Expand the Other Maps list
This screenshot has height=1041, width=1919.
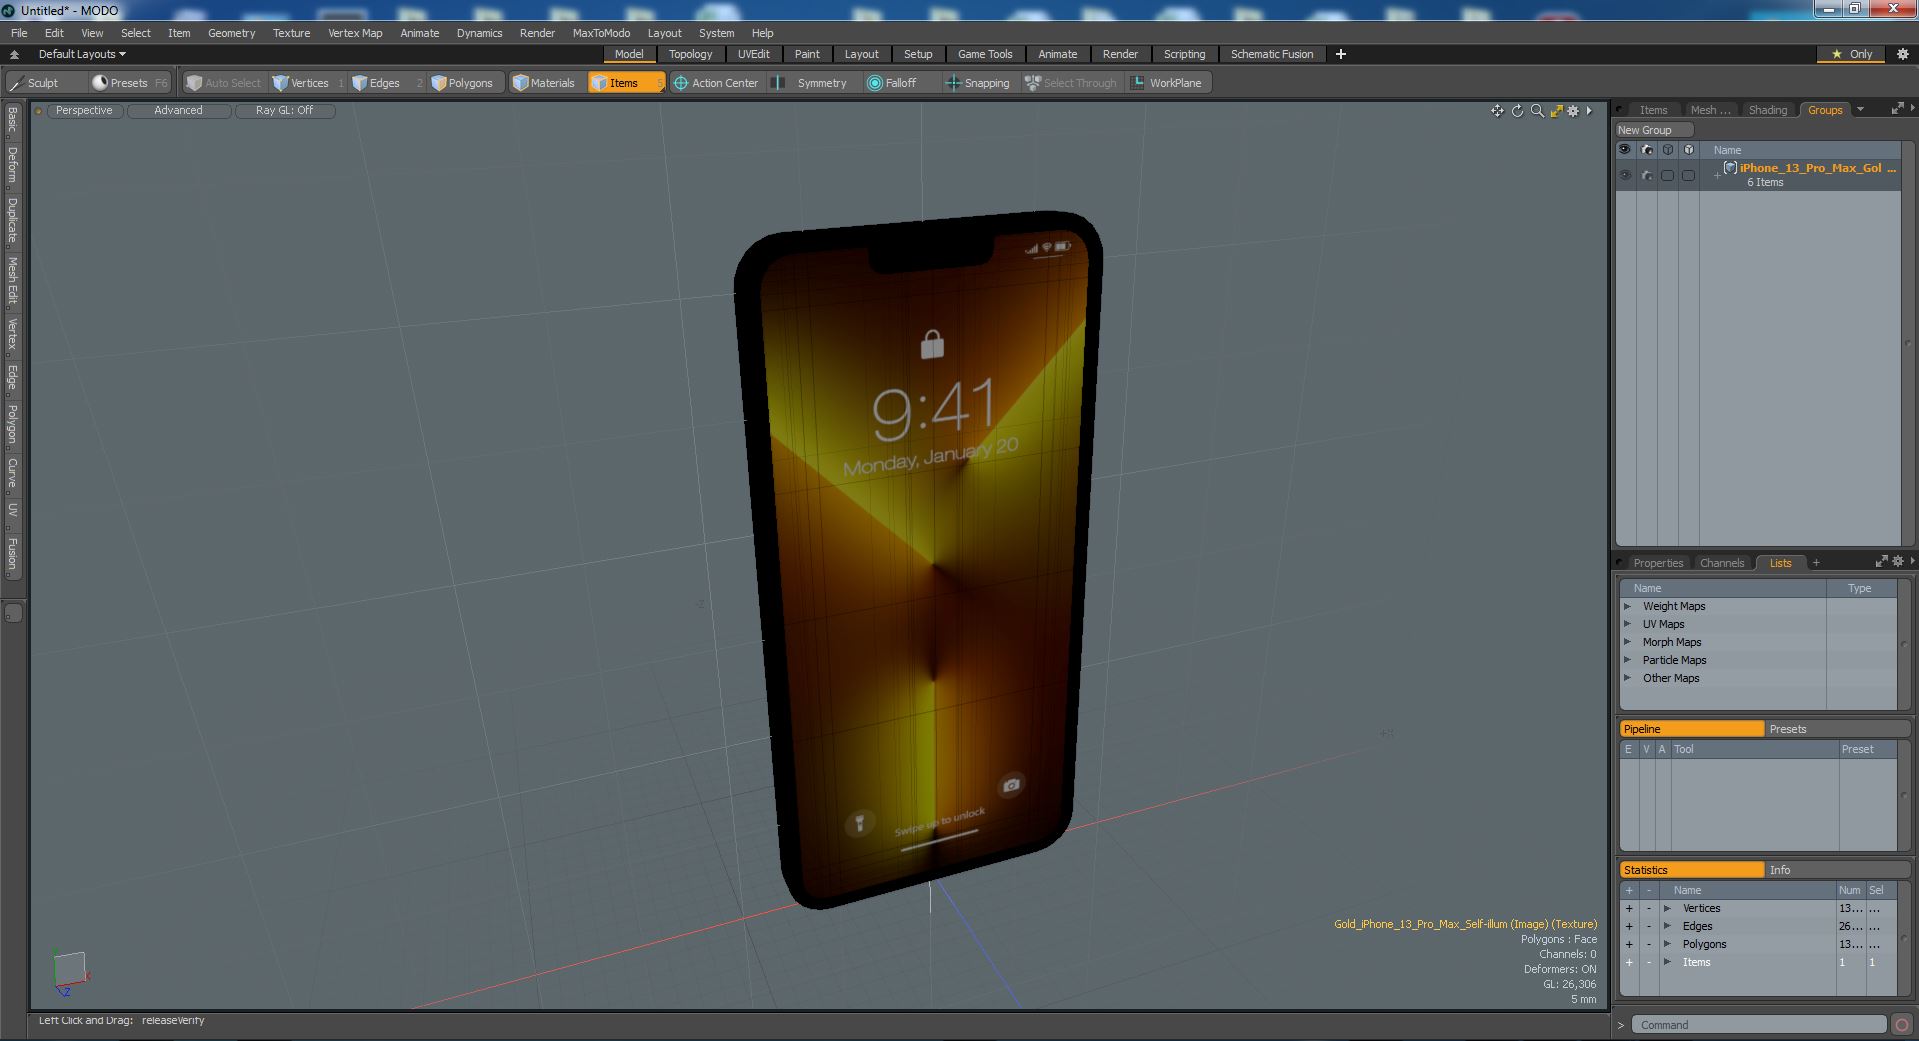(1627, 678)
